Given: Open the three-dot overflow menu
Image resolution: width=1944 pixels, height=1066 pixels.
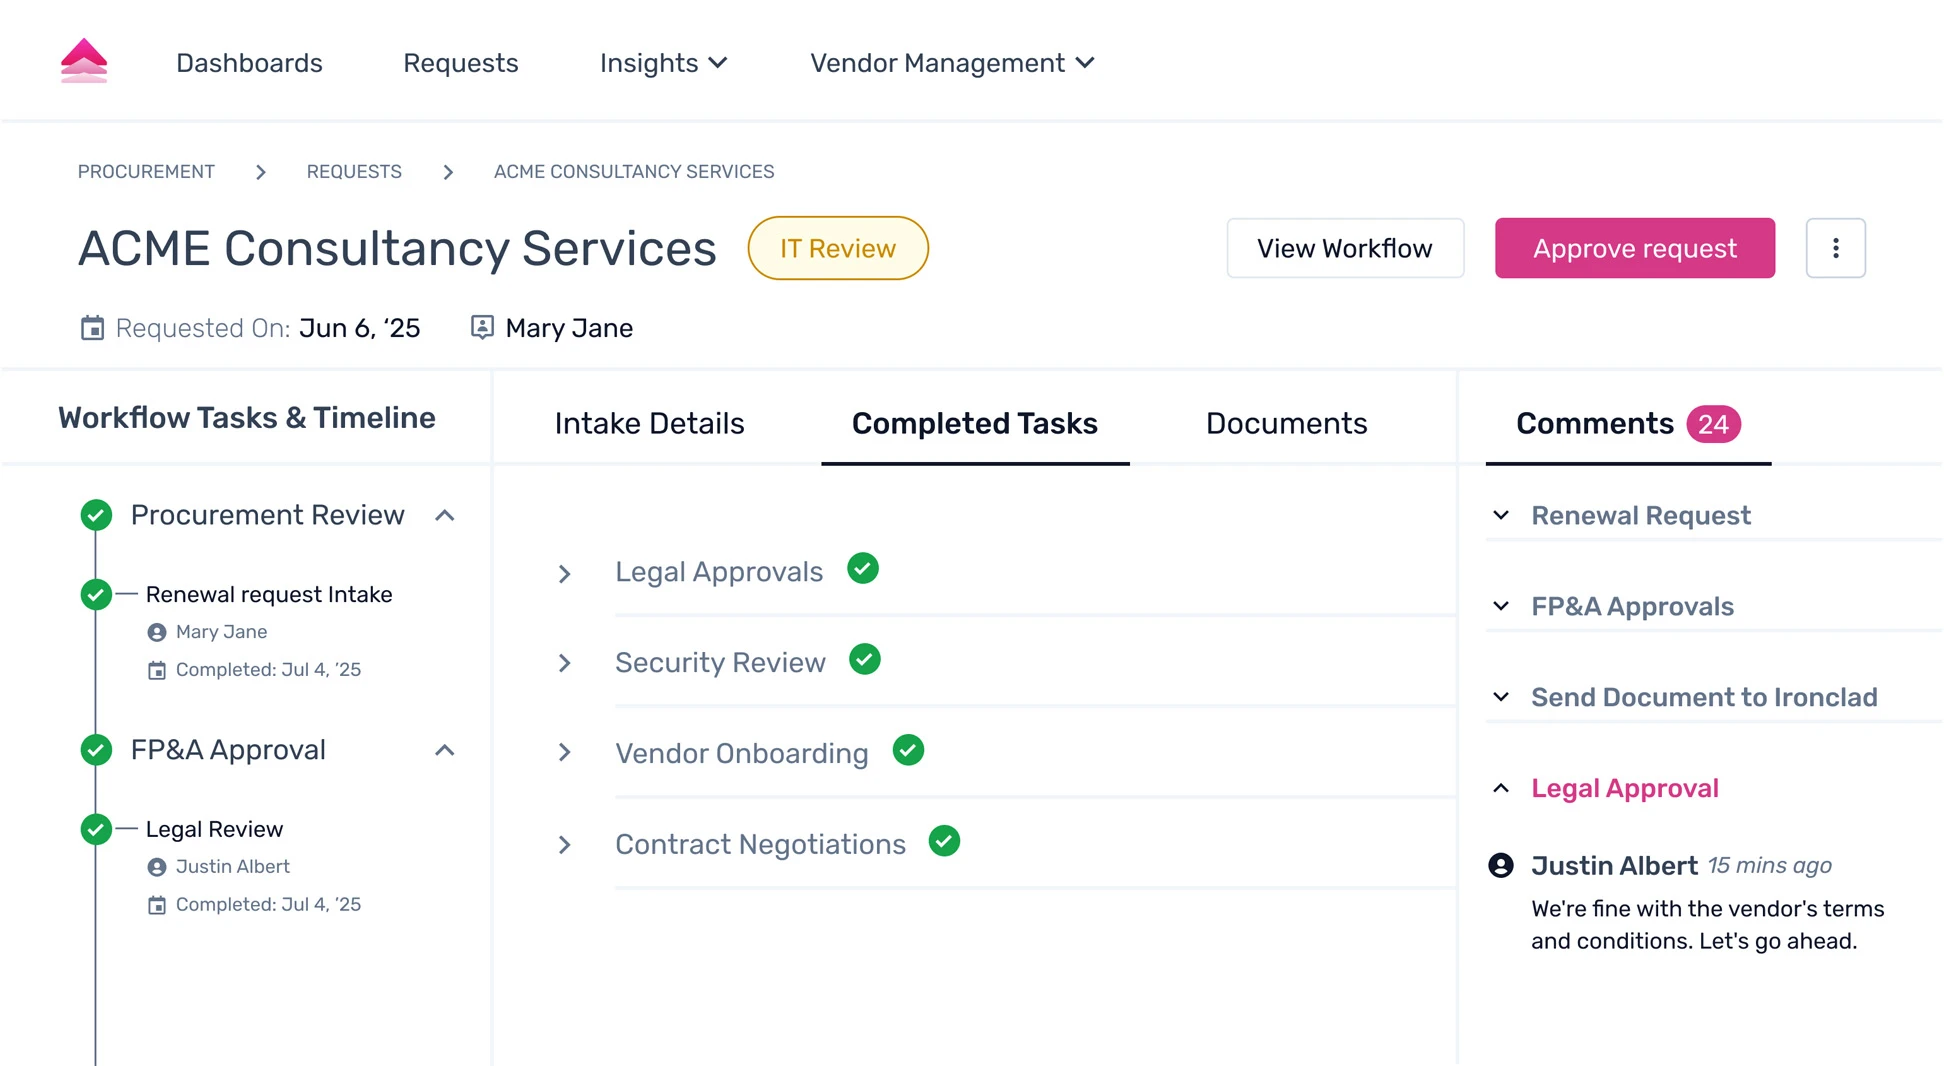Looking at the screenshot, I should (1835, 248).
